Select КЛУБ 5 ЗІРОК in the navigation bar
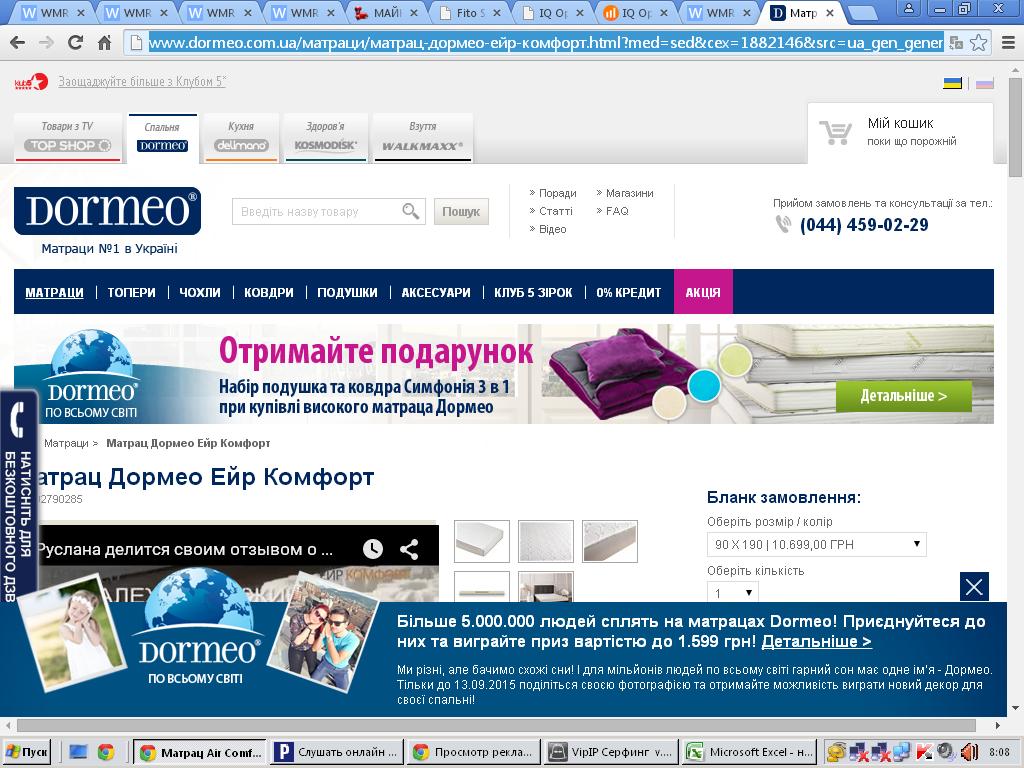The width and height of the screenshot is (1024, 768). [533, 293]
